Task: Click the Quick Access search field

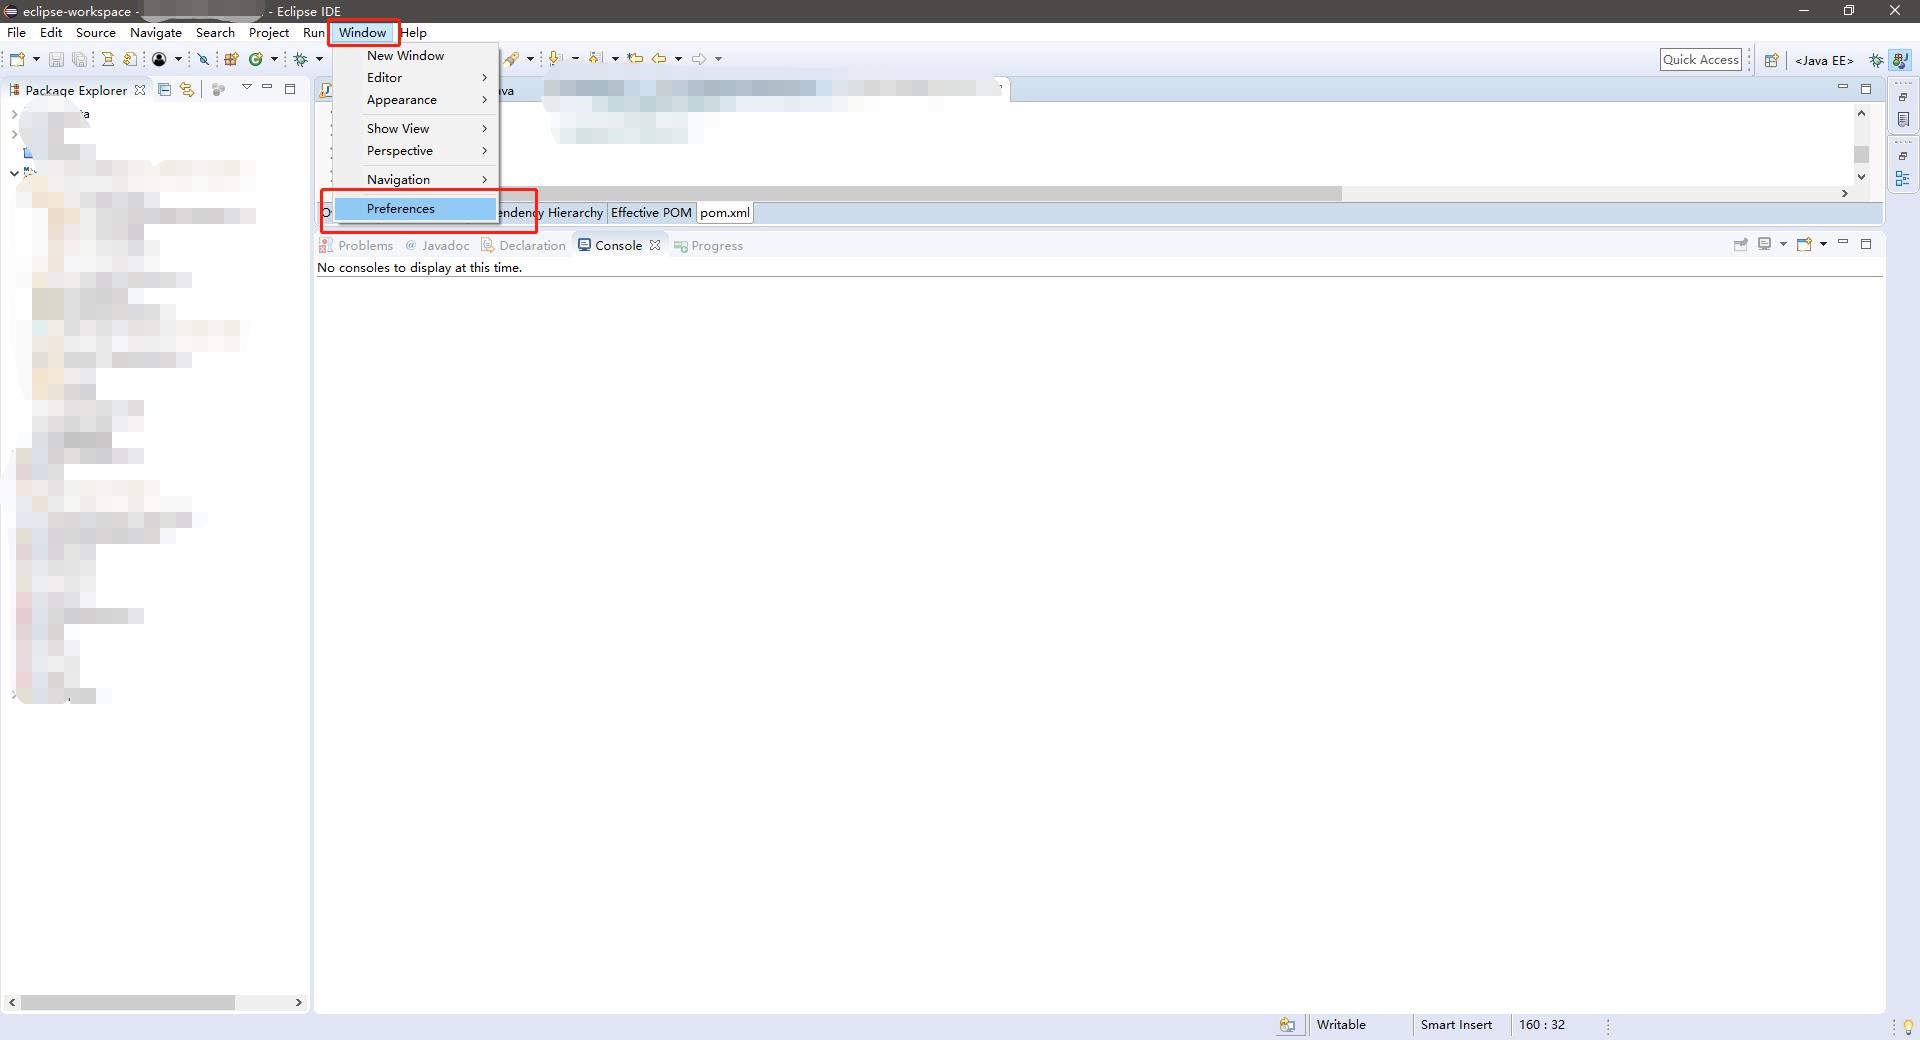Action: (x=1701, y=59)
